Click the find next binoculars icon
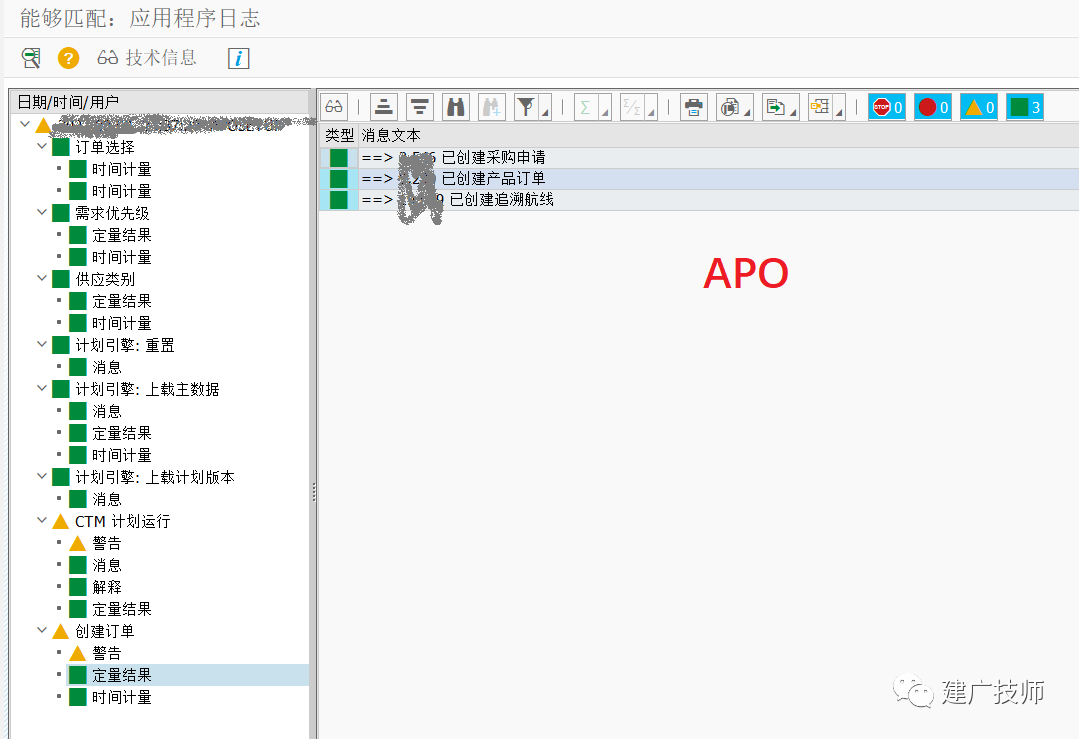The height and width of the screenshot is (739, 1079). point(491,107)
